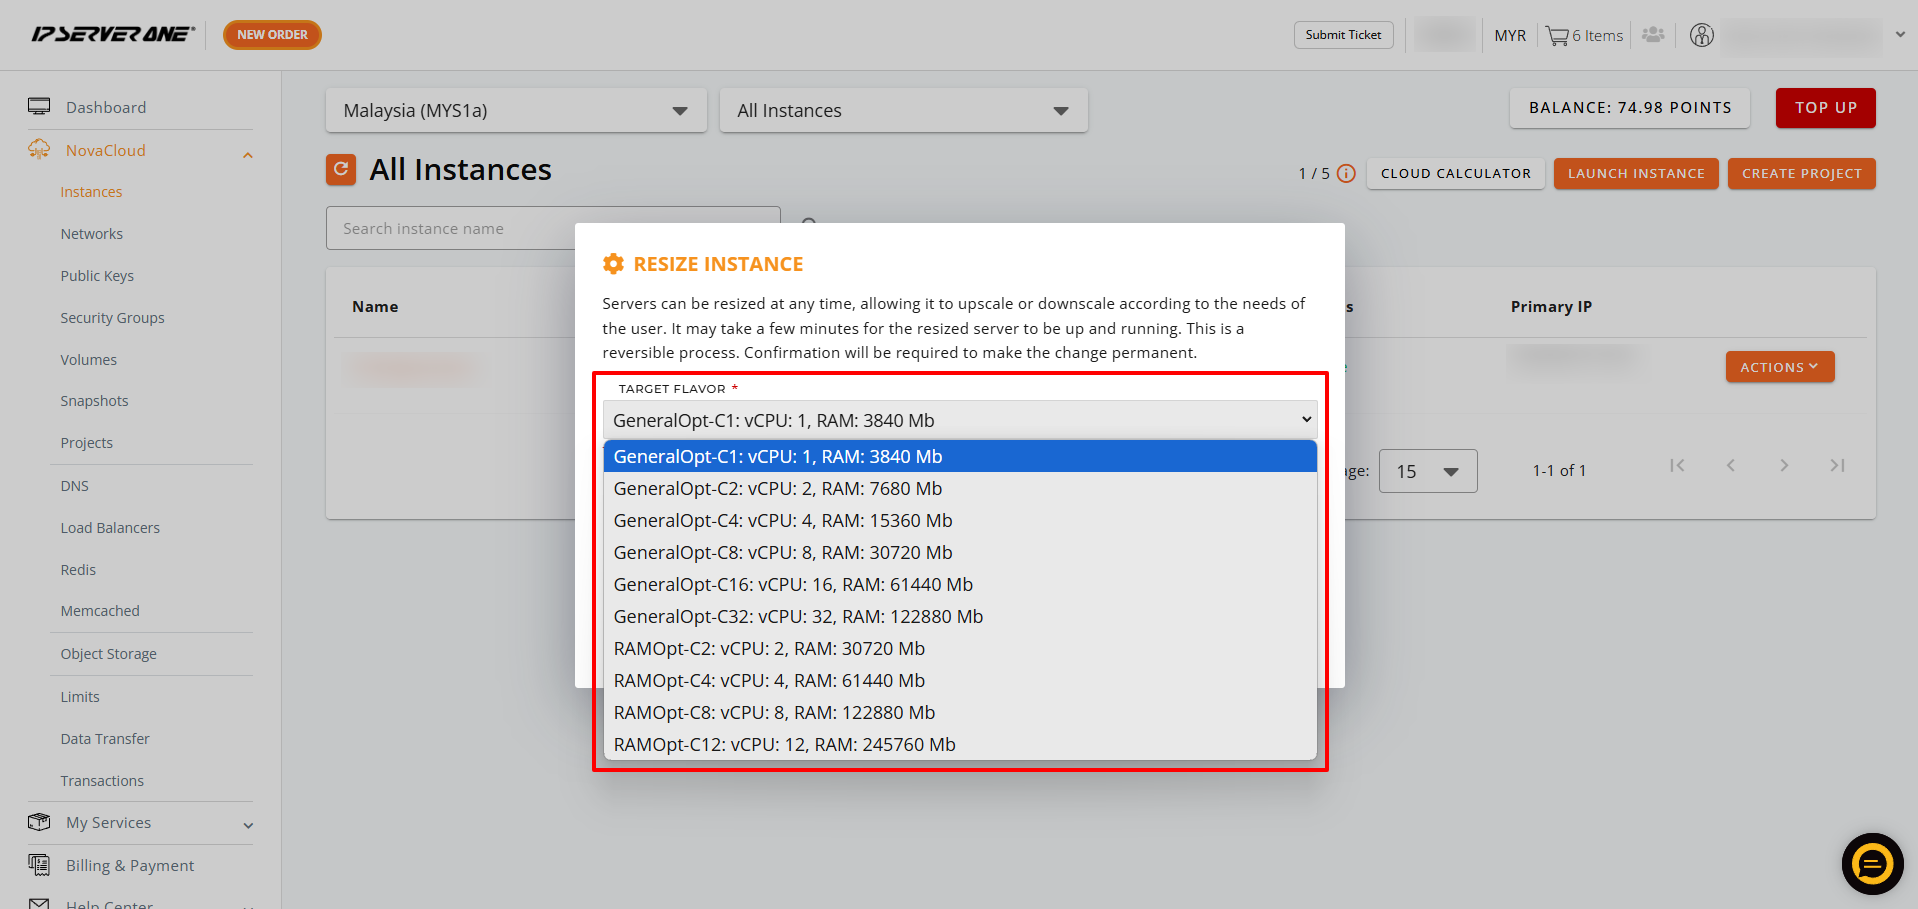Click the instance limit info icon
This screenshot has height=909, width=1918.
[1346, 173]
